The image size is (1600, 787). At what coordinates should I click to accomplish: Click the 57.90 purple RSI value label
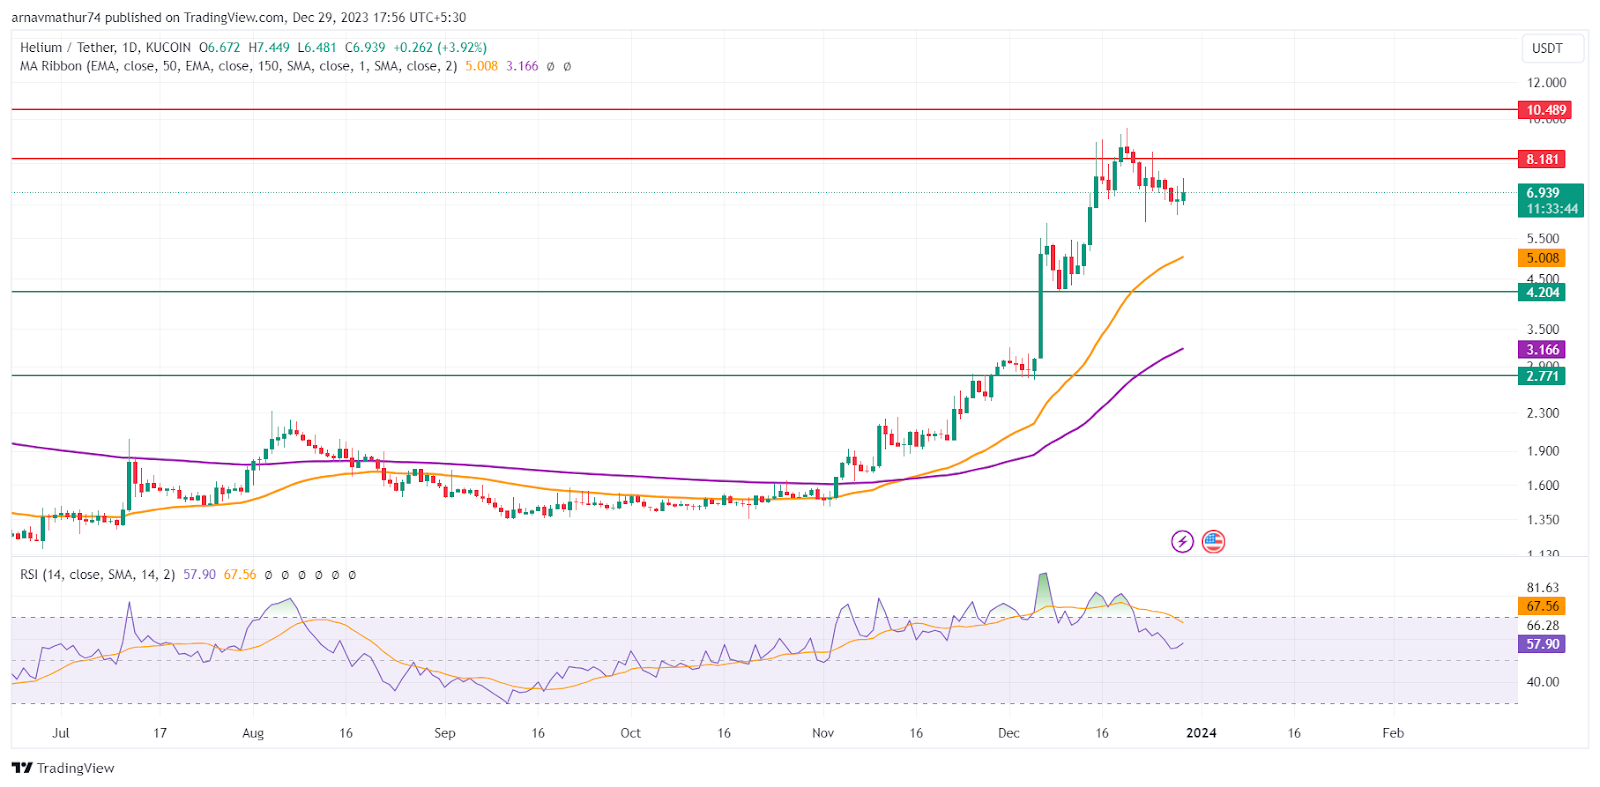[1541, 644]
